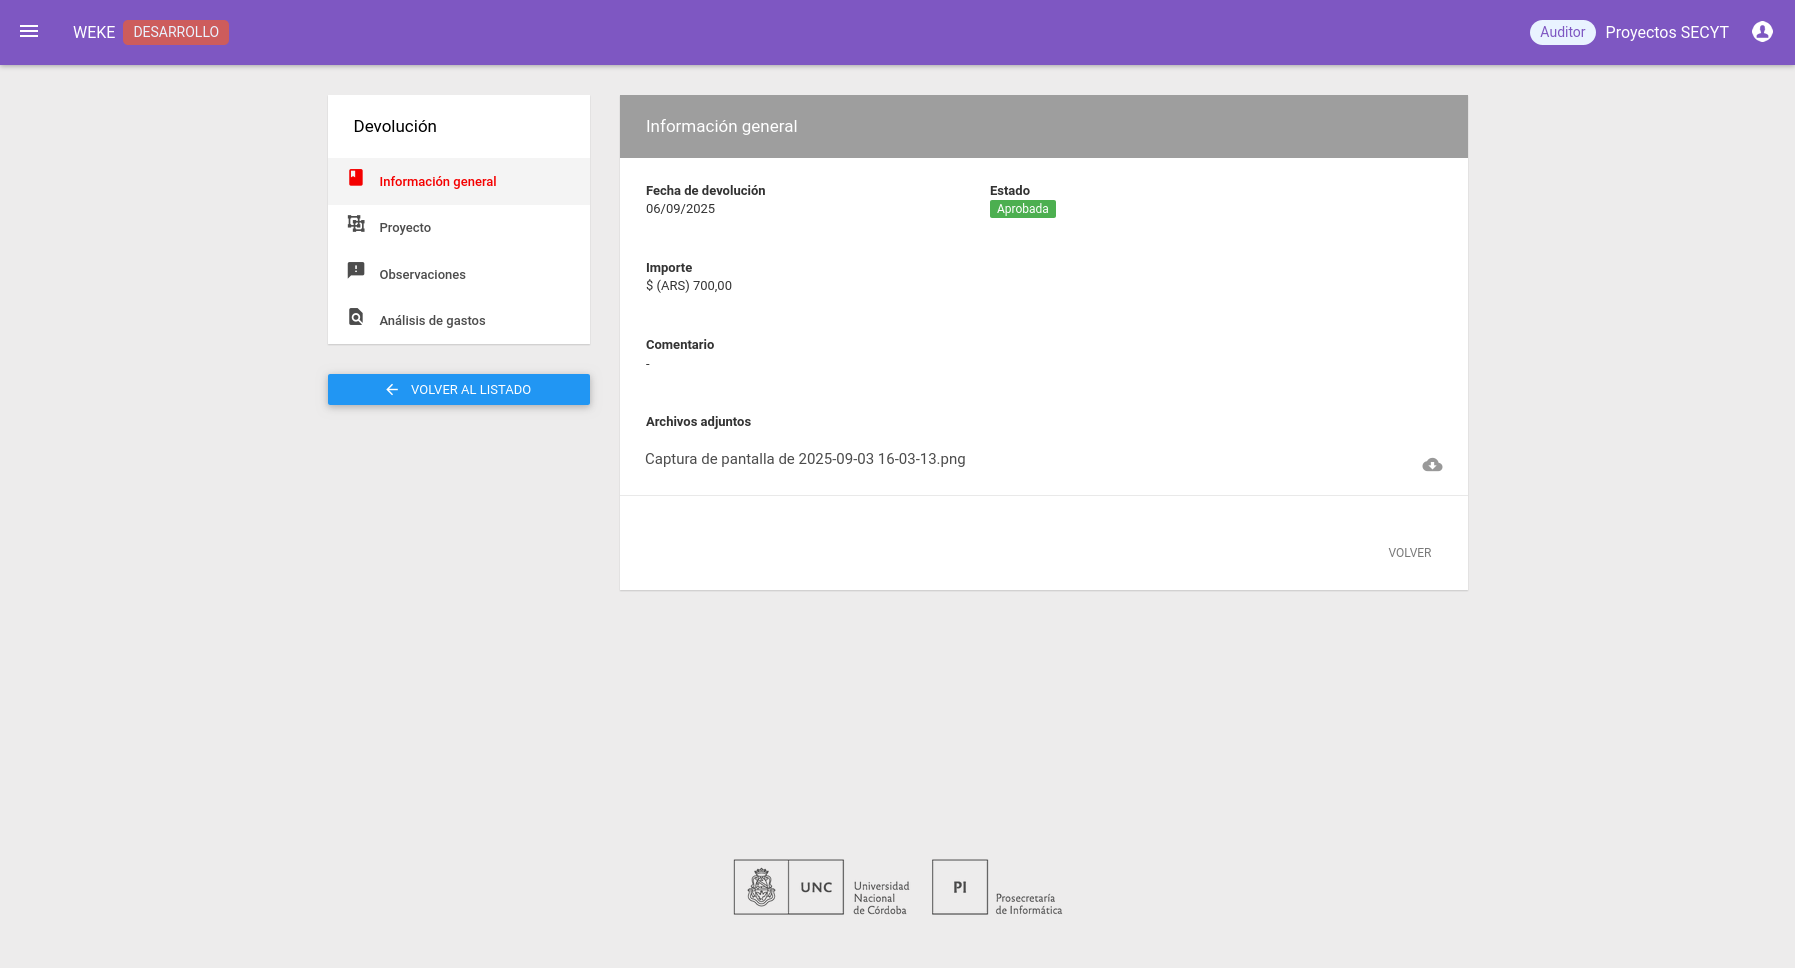The image size is (1795, 968).
Task: Click the red Información general book icon
Action: 356,178
